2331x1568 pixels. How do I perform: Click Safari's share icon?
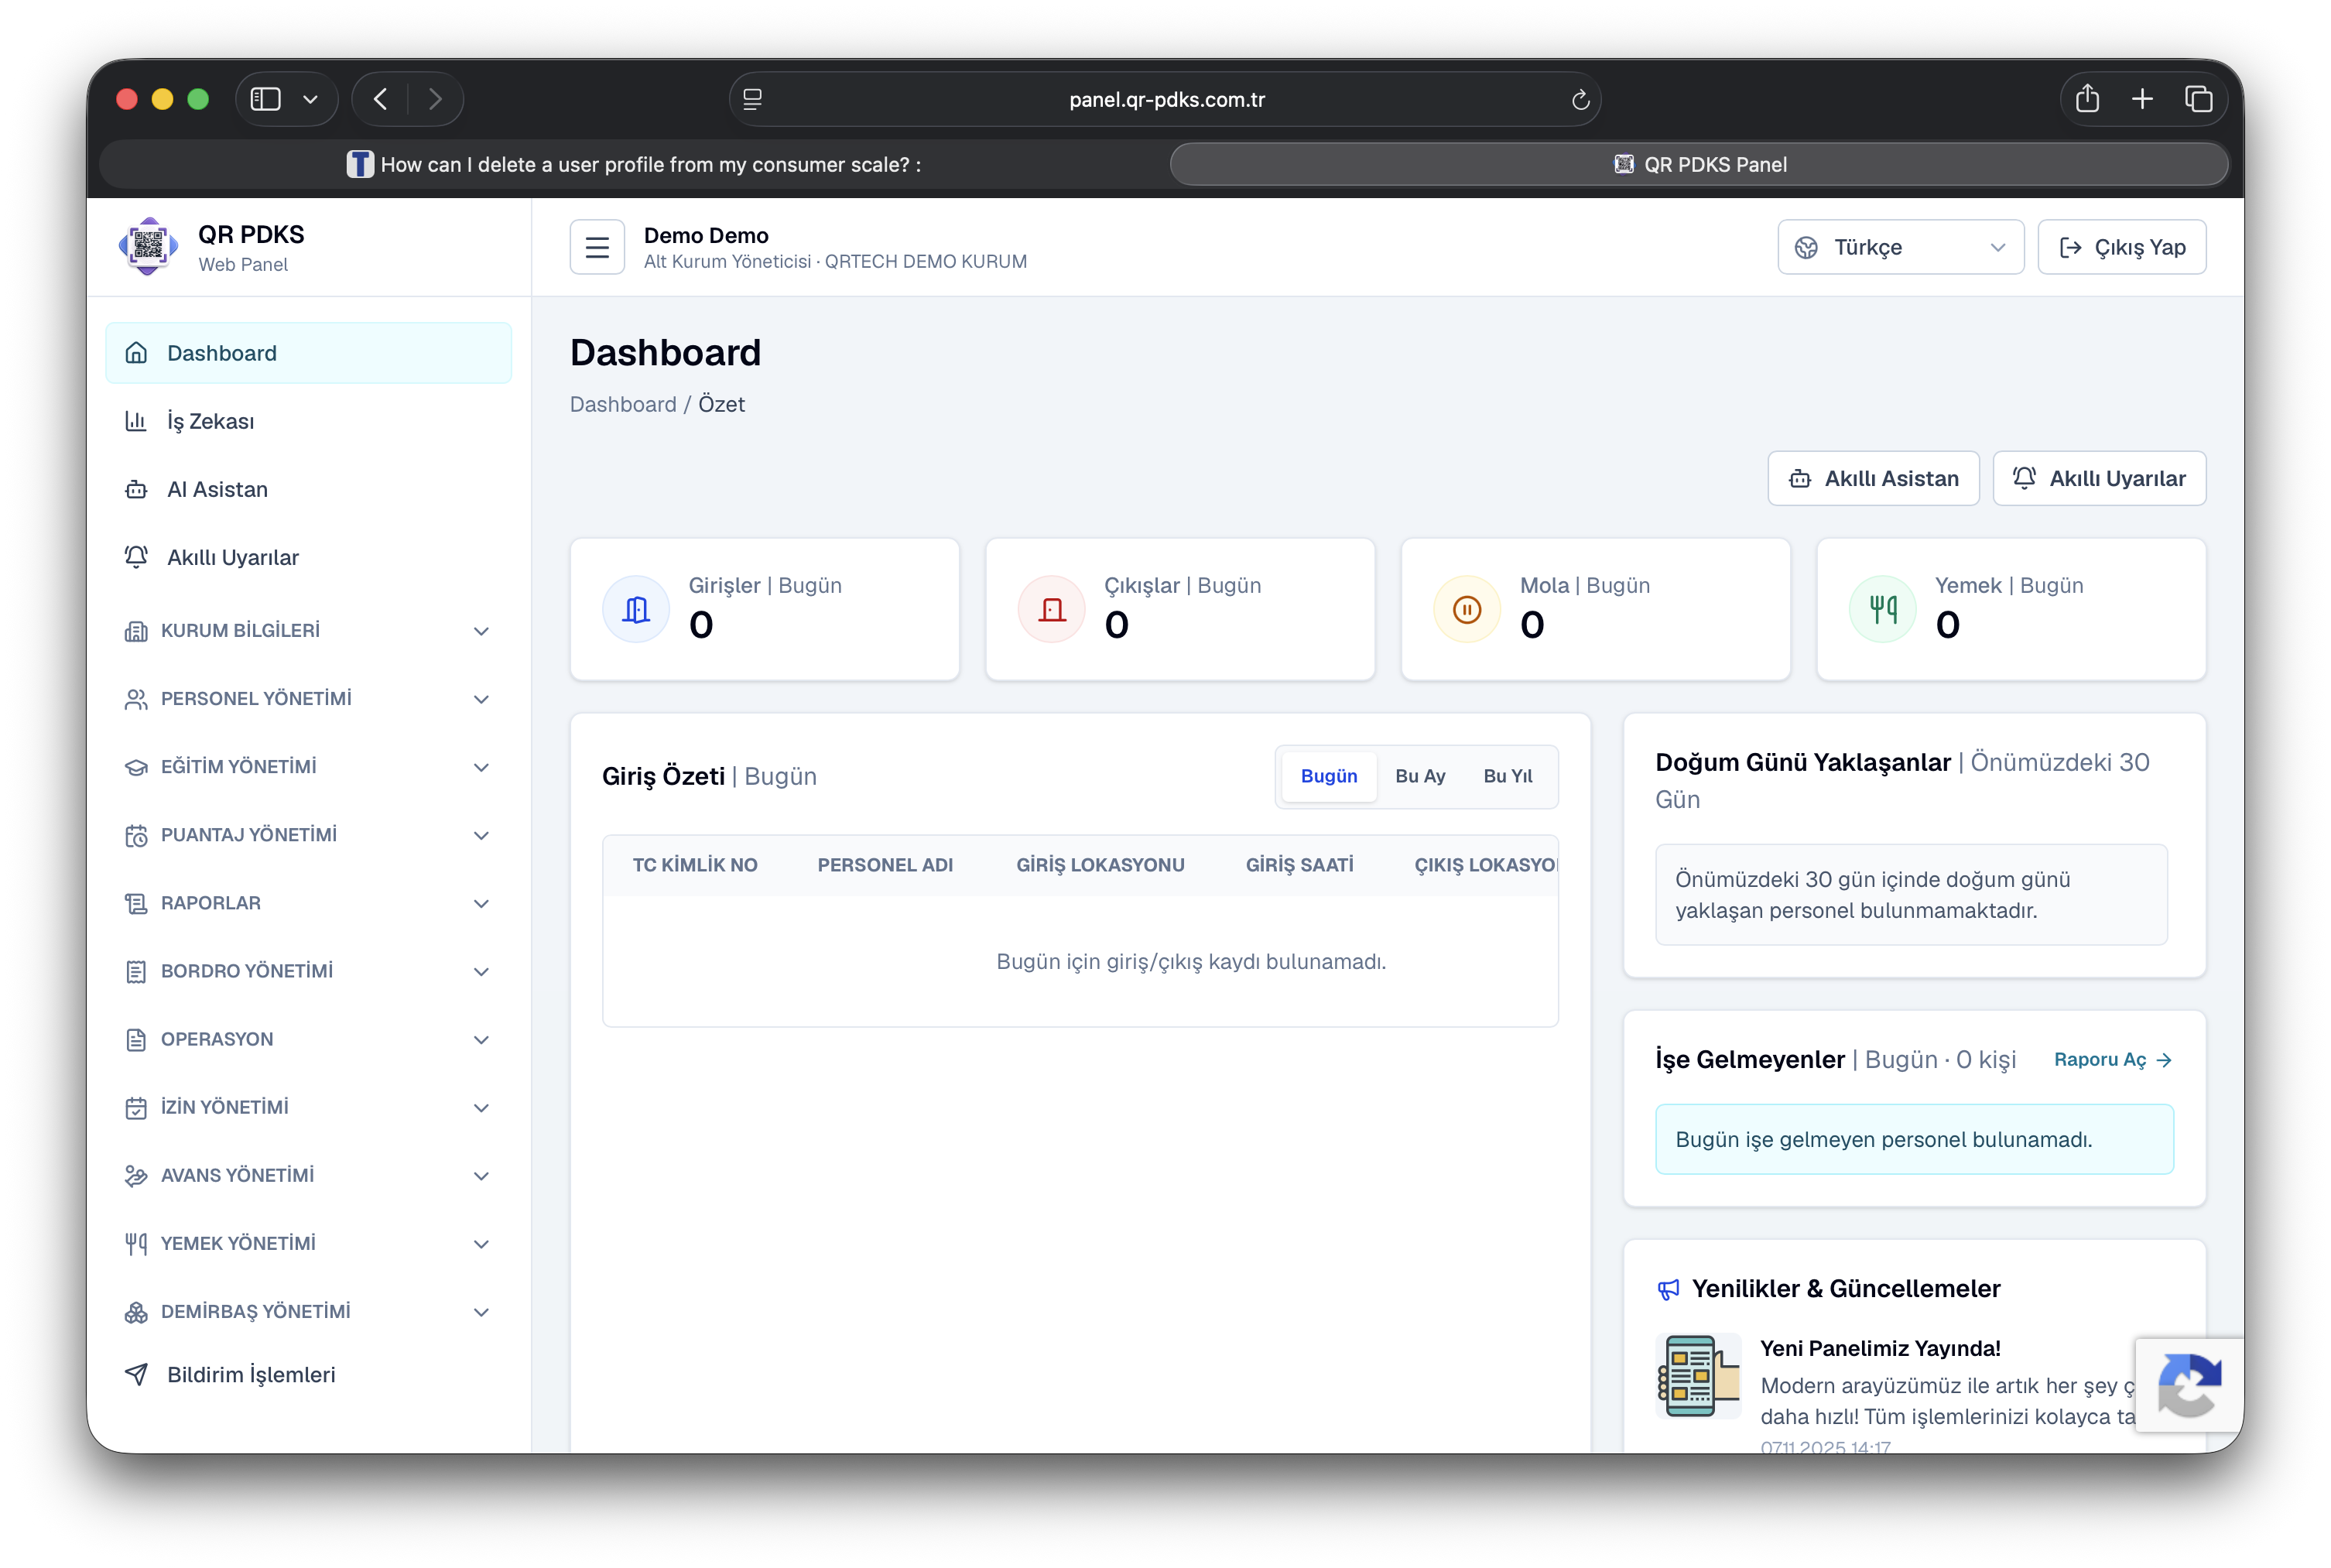(x=2087, y=99)
